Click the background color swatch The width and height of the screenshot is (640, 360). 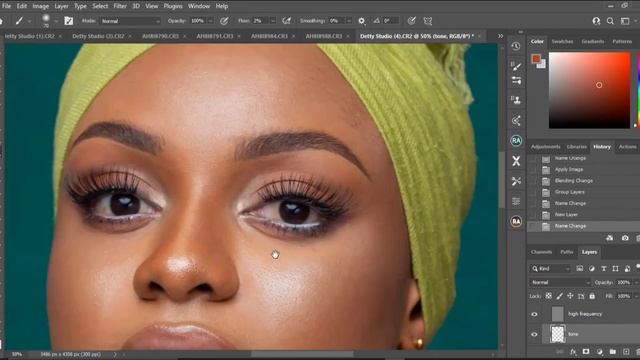tap(542, 65)
